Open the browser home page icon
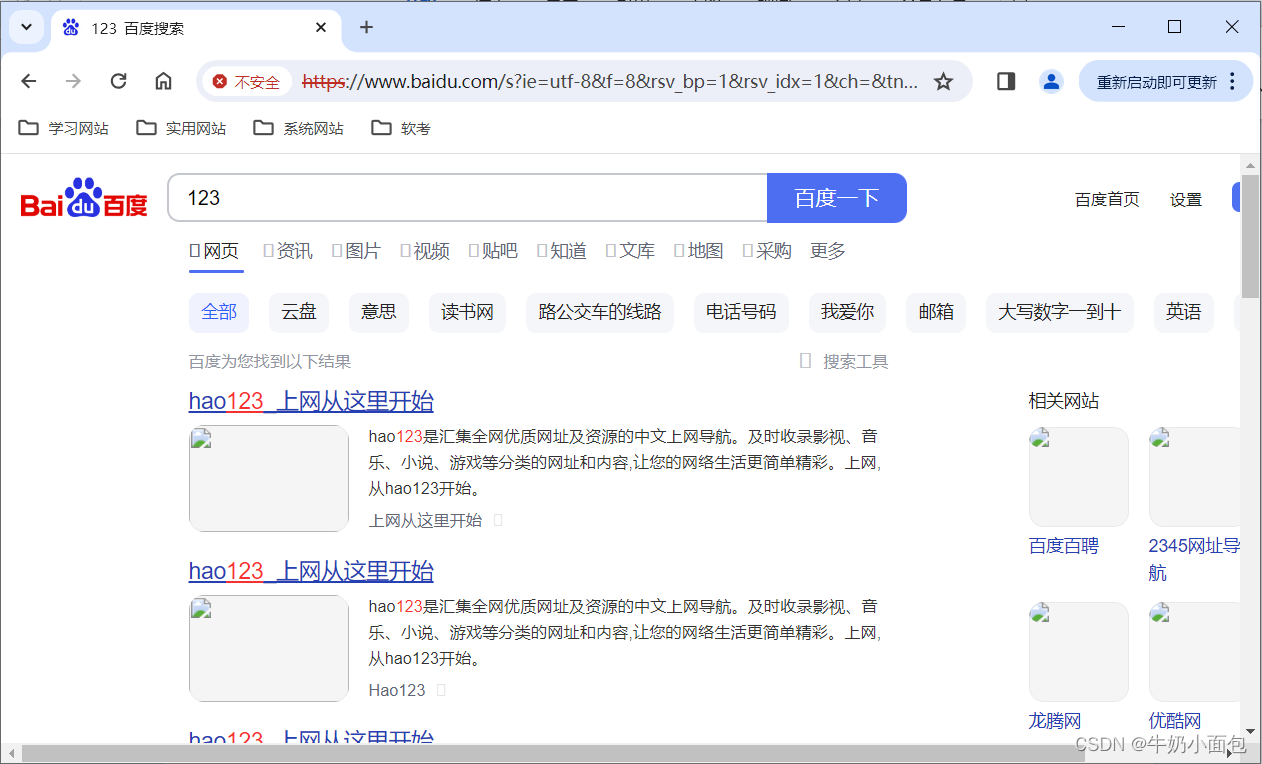 coord(163,81)
